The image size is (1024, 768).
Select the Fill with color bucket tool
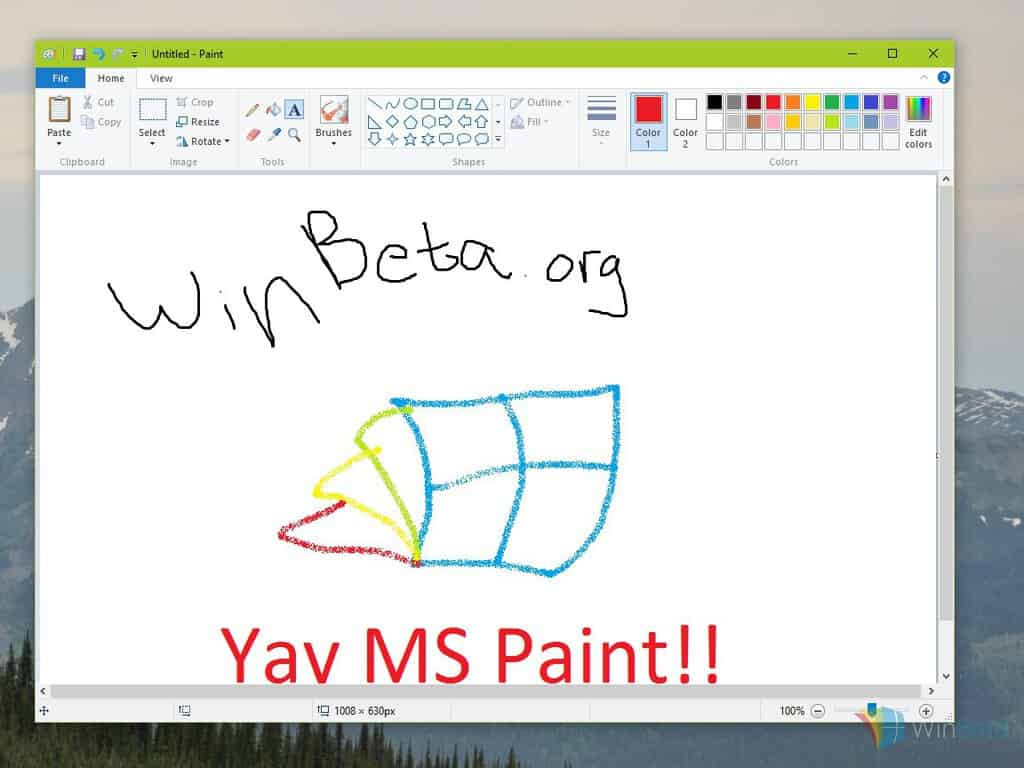pos(274,110)
